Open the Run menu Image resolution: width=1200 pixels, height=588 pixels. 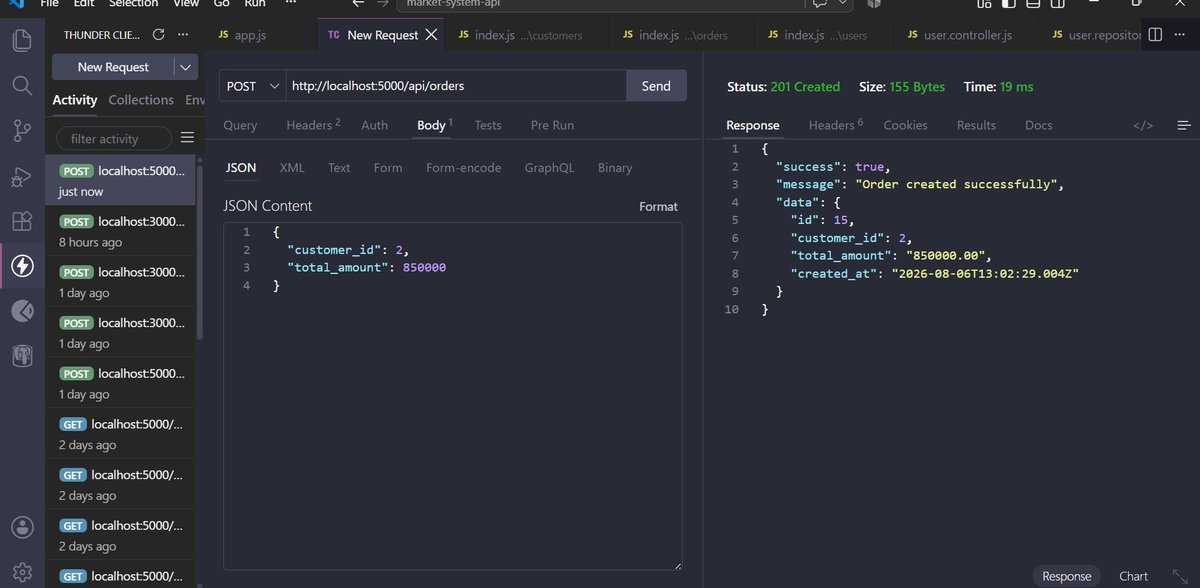tap(255, 3)
